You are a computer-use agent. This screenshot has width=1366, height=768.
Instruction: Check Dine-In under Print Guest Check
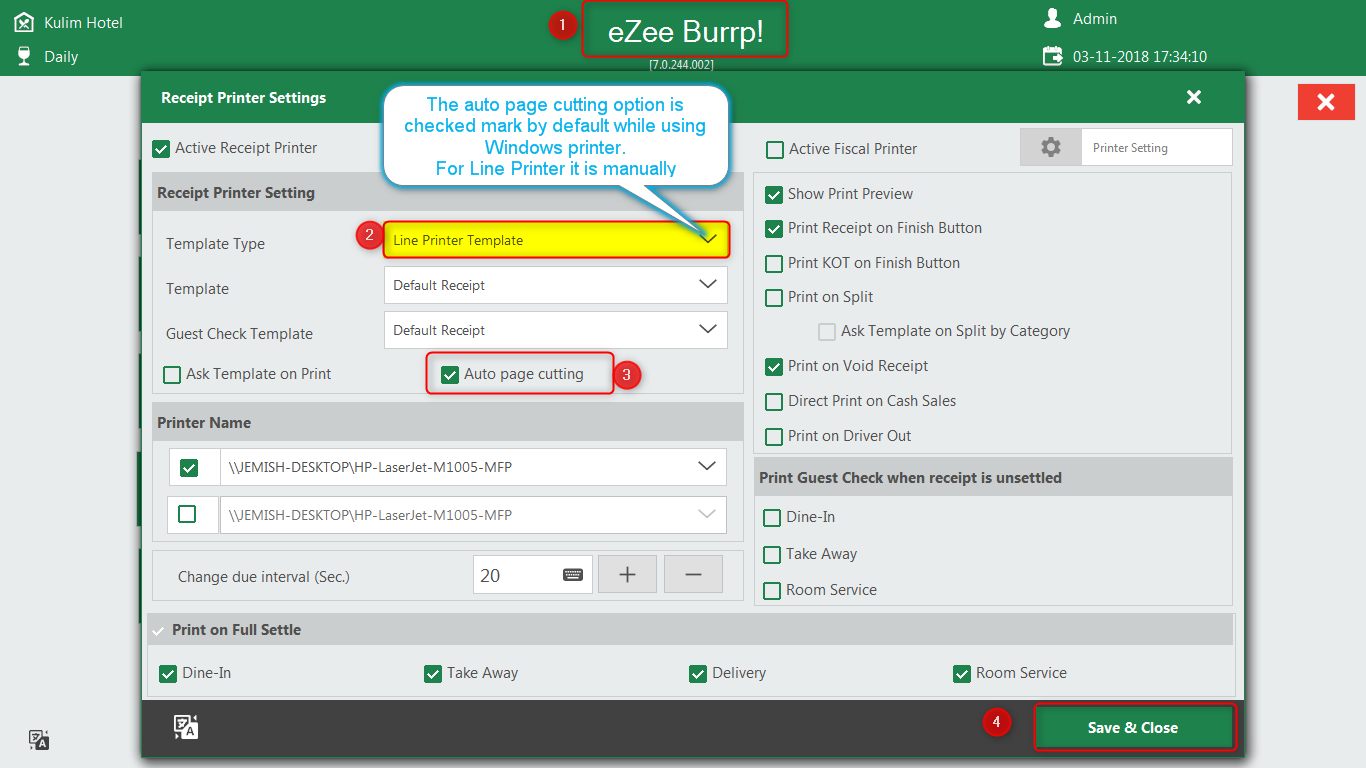click(x=772, y=518)
